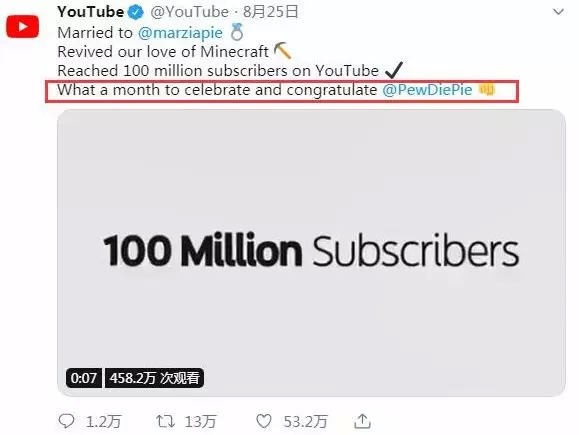
Task: Click the YouTube display name
Action: [x=90, y=12]
